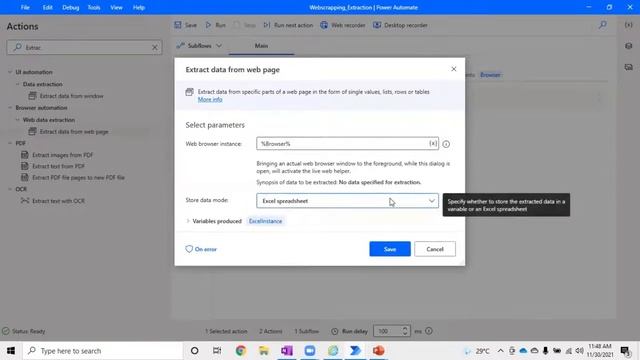The width and height of the screenshot is (640, 360).
Task: Collapse the UI automation group
Action: [x=10, y=72]
